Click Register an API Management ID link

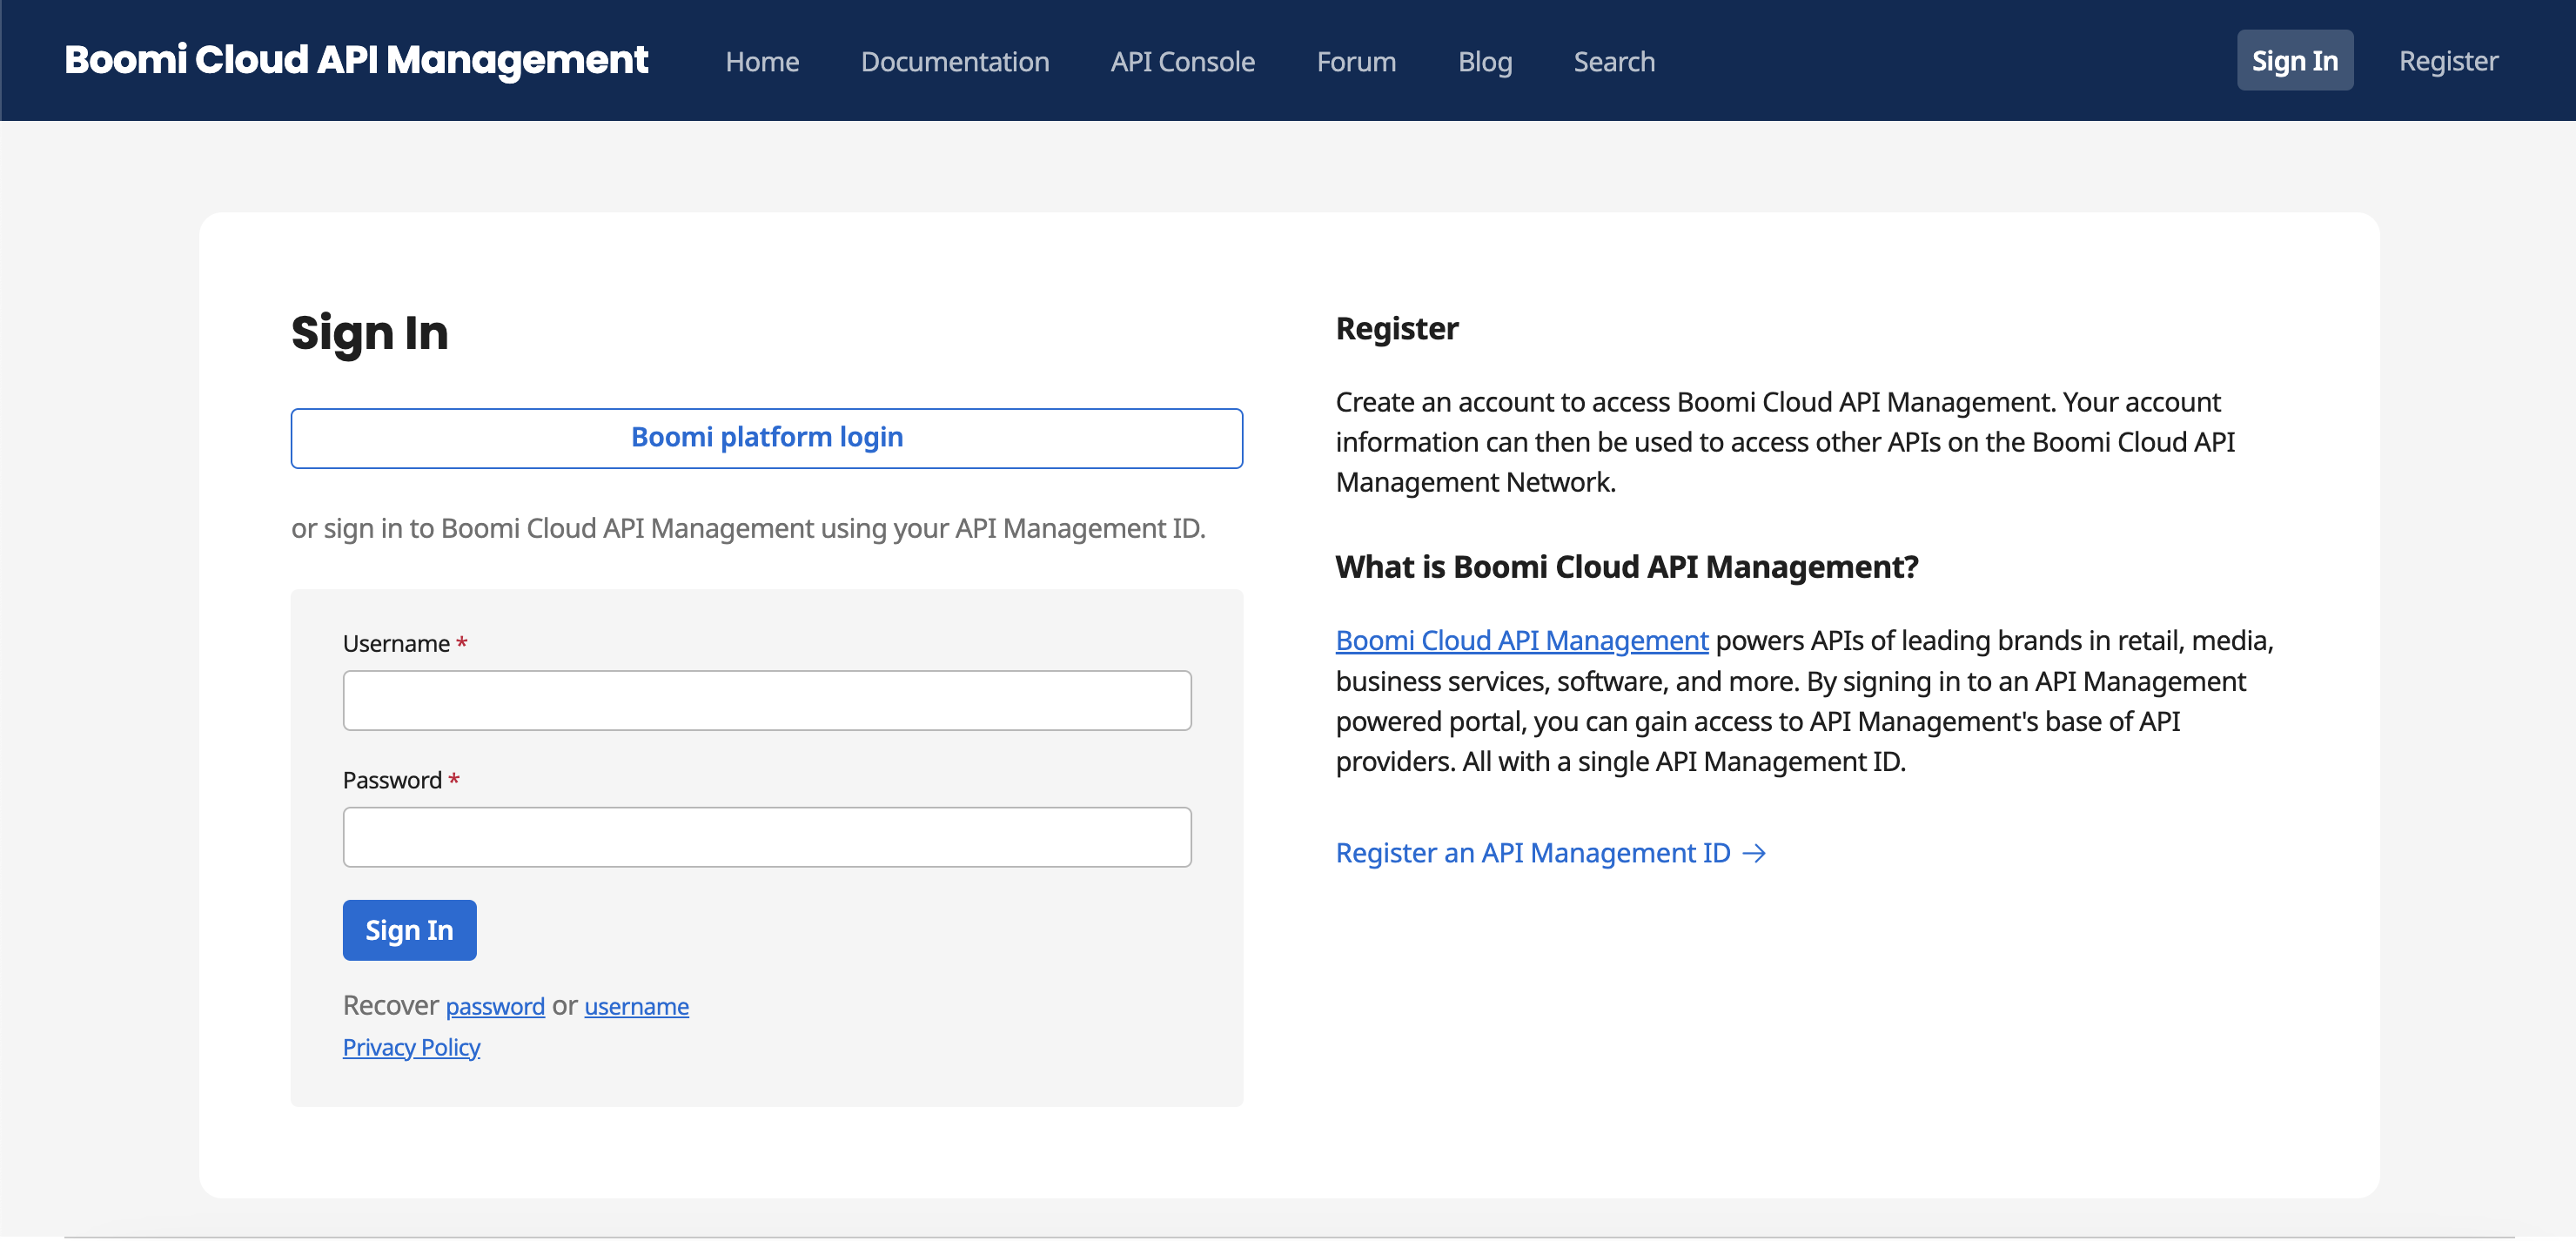tap(1532, 853)
